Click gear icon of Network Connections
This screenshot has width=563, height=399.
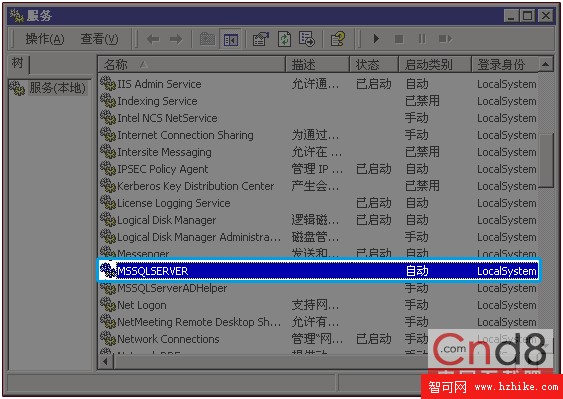coord(108,338)
